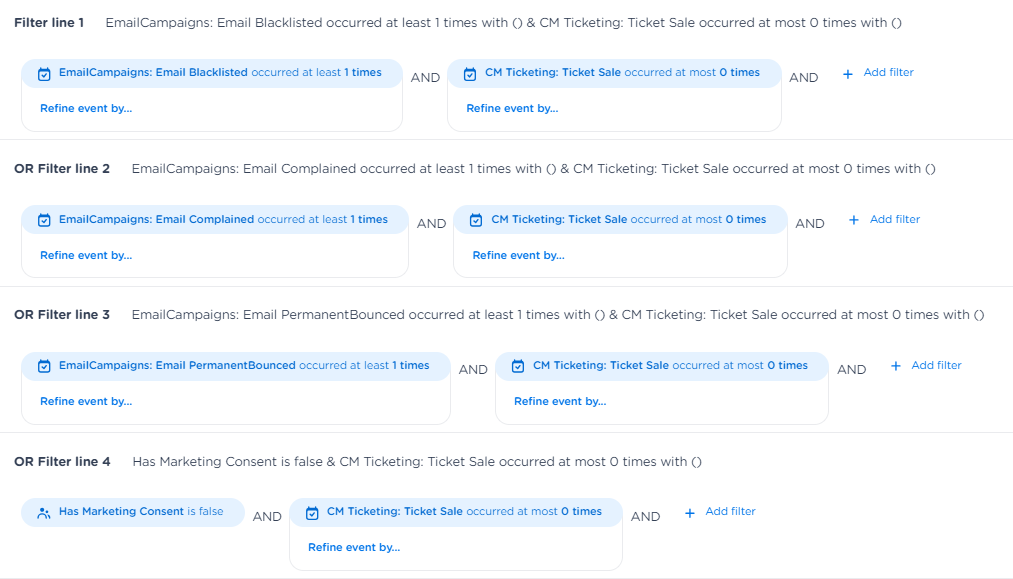This screenshot has width=1013, height=579.
Task: Click calendar icon on Ticket Sale in line 1
Action: tap(470, 73)
